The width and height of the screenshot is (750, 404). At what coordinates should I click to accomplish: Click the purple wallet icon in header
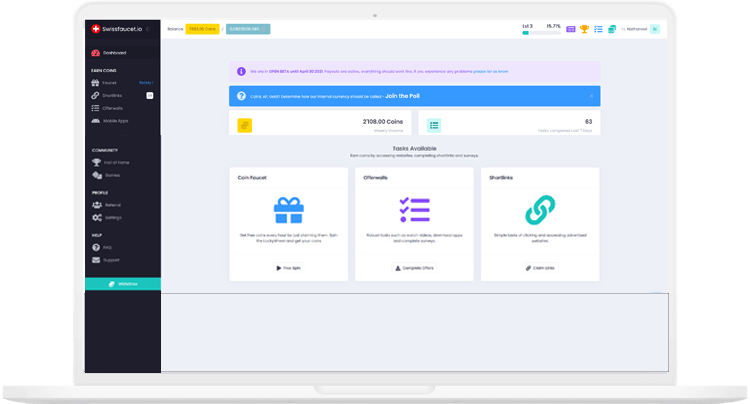pyautogui.click(x=571, y=29)
